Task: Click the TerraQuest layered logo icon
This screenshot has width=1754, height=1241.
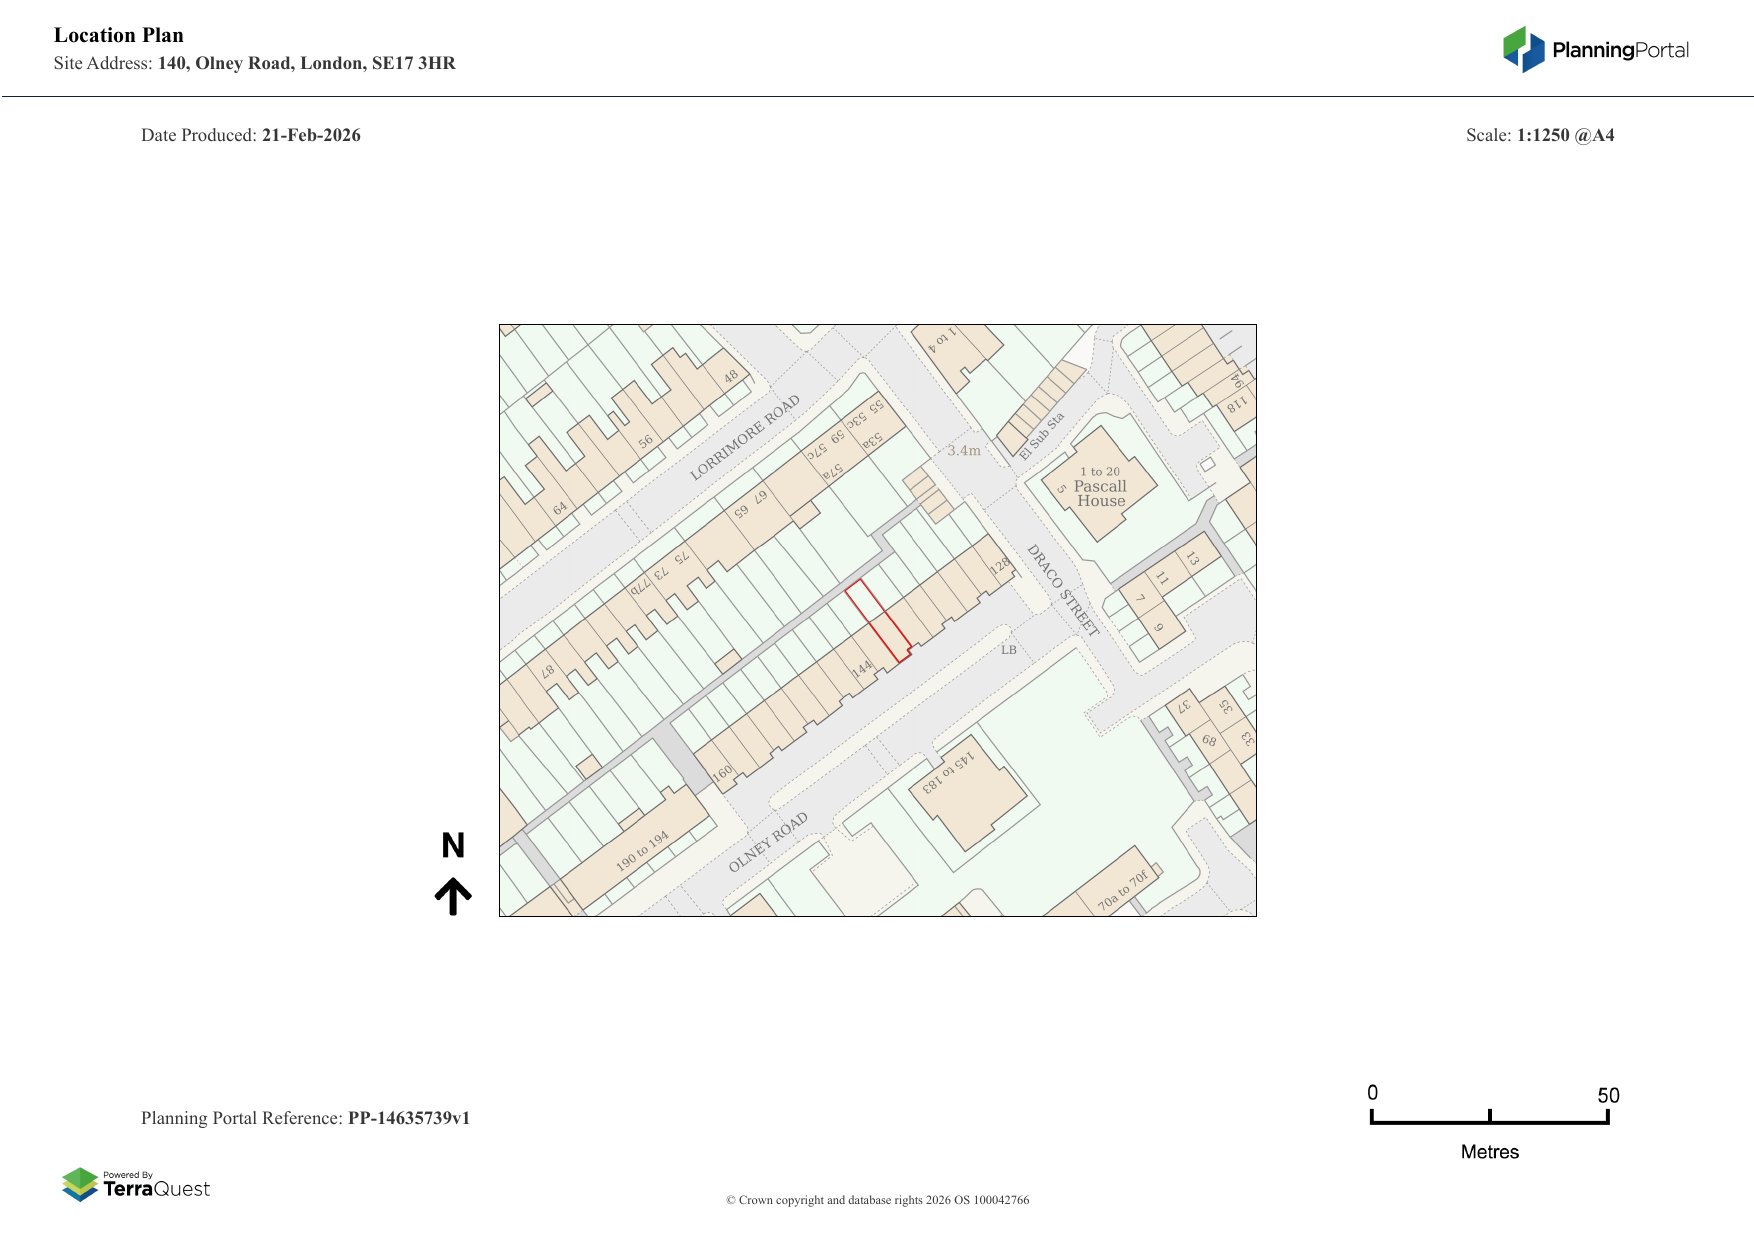Action: pos(80,1184)
